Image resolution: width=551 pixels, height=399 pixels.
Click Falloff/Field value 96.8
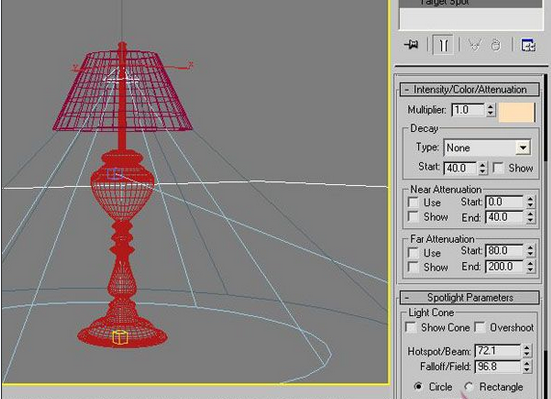pos(497,367)
